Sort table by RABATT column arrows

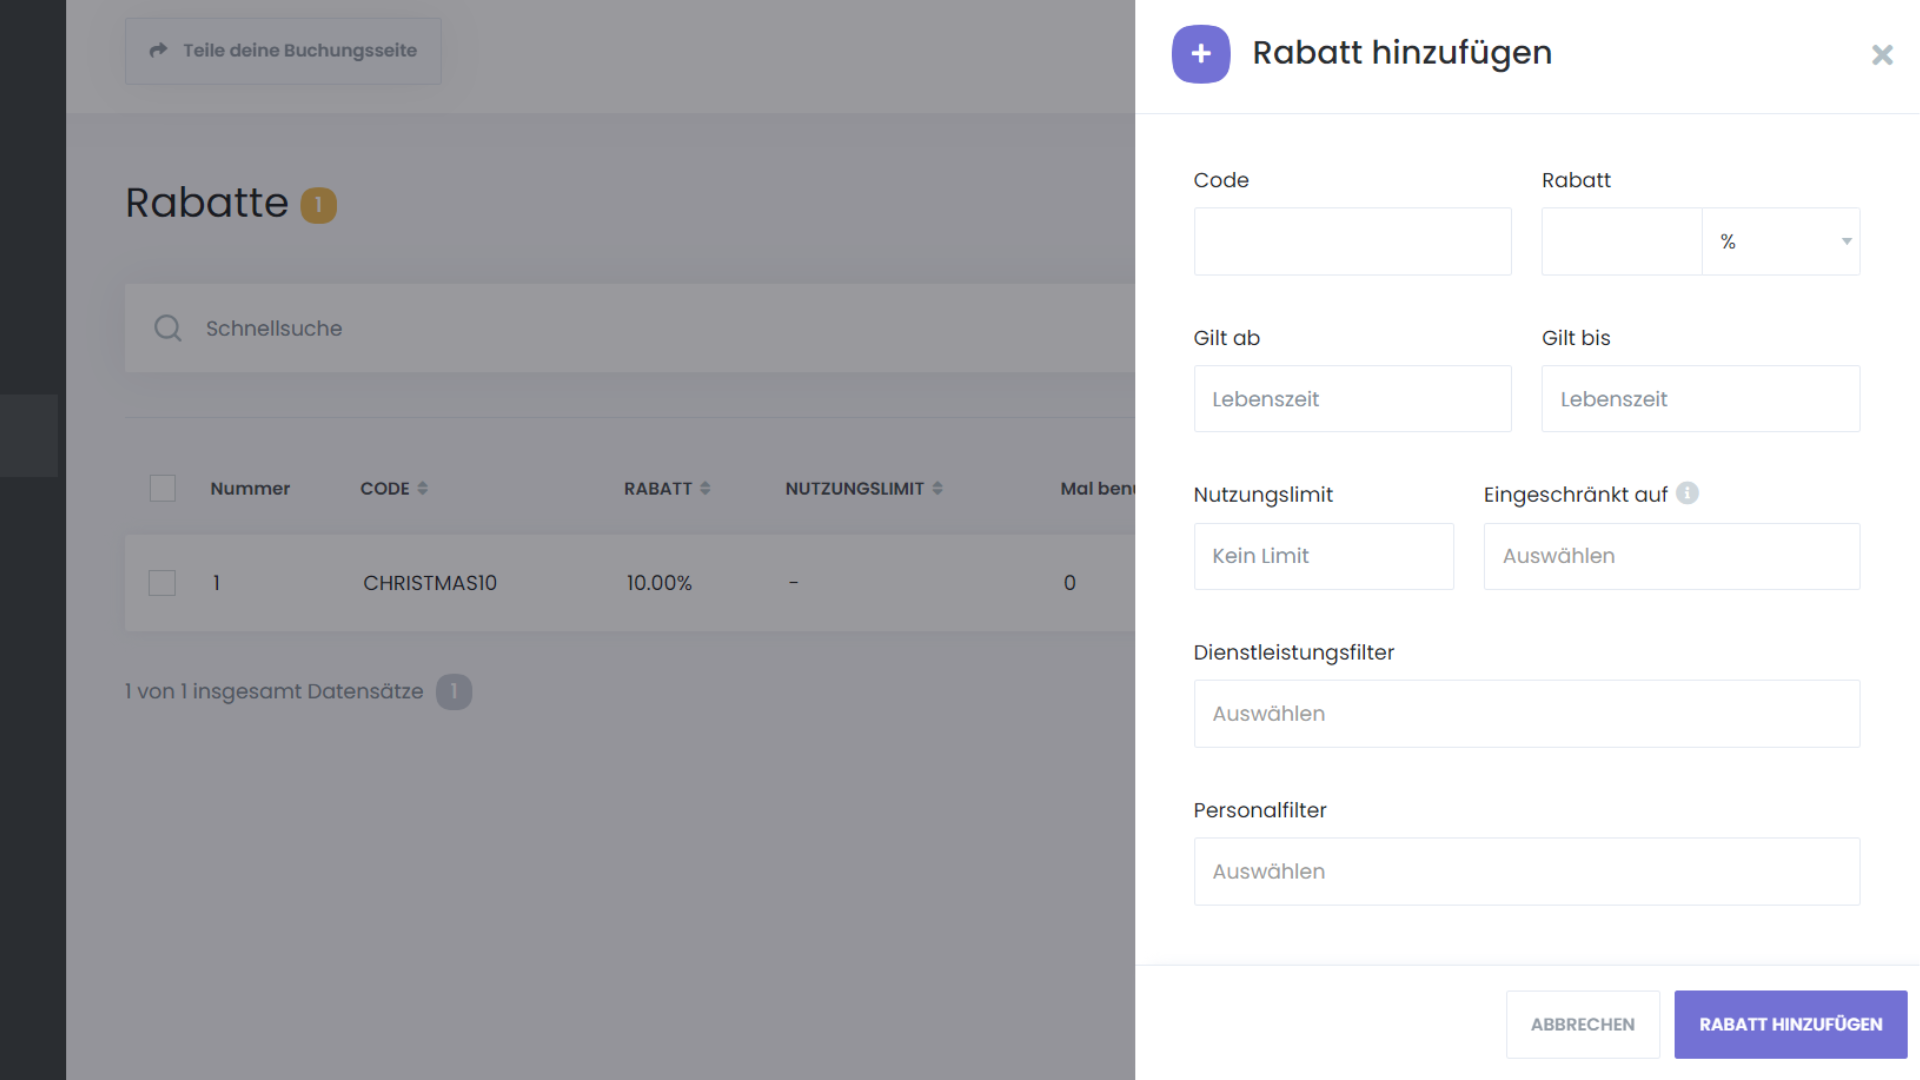pos(705,488)
